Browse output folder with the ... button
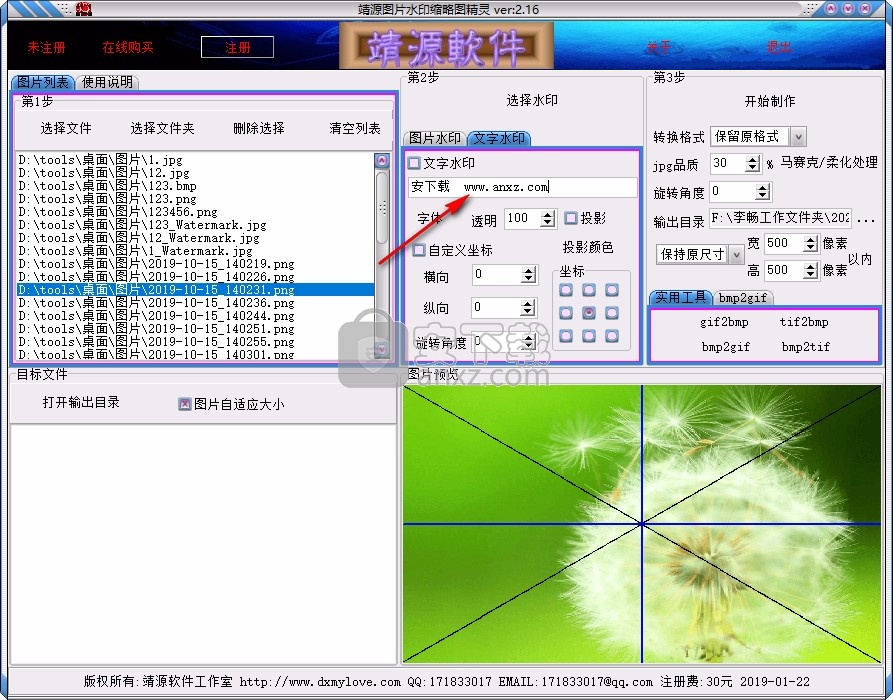The width and height of the screenshot is (893, 700). point(866,220)
